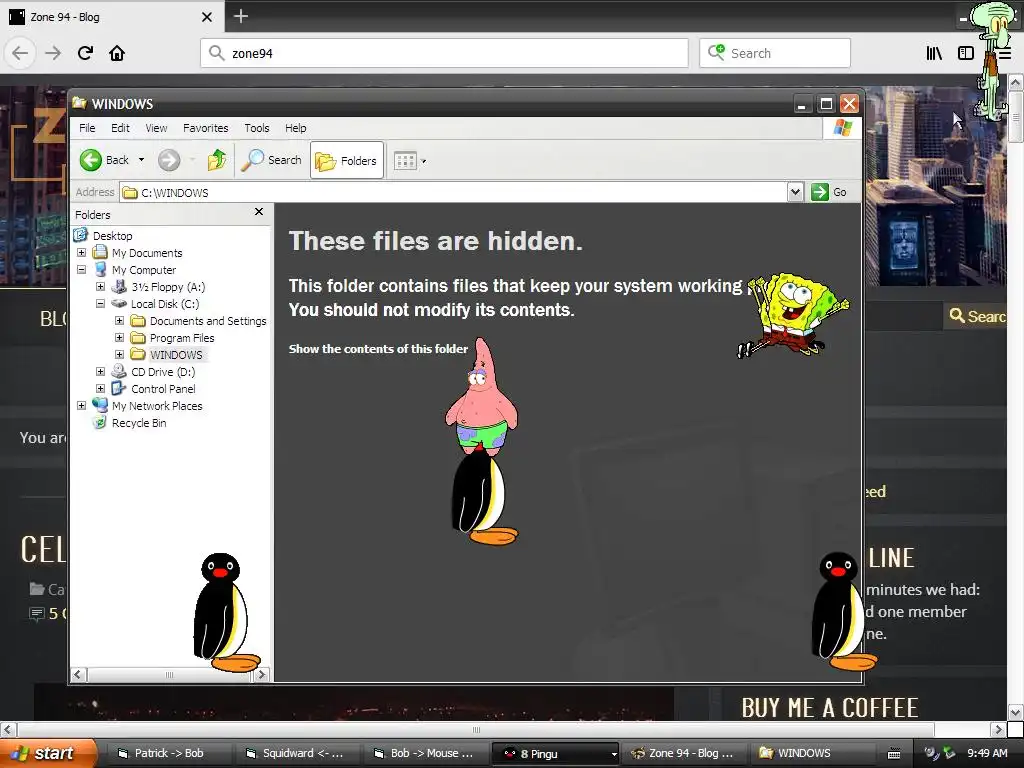Click the Go button next to address bar
The width and height of the screenshot is (1024, 768).
tap(829, 192)
